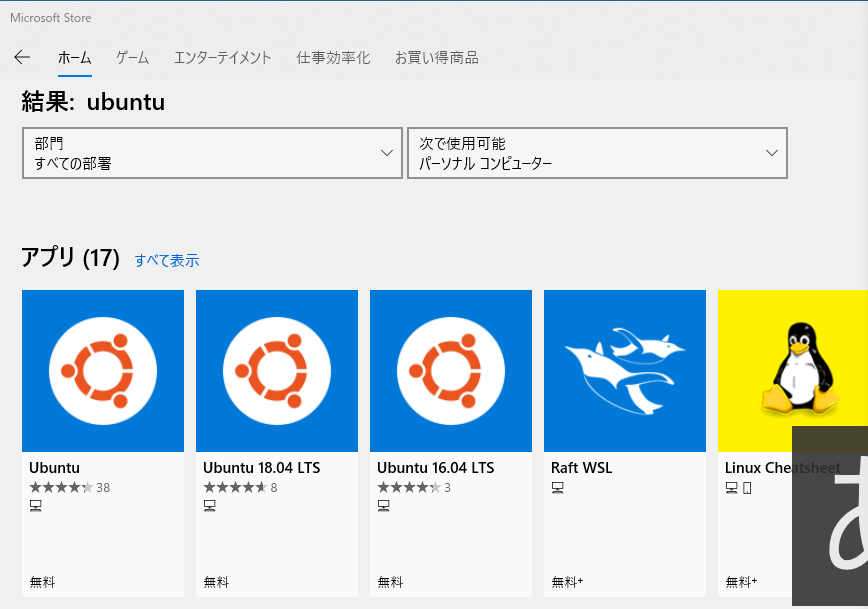
Task: Click the Ubuntu 18.04 LTS title
Action: (x=261, y=468)
